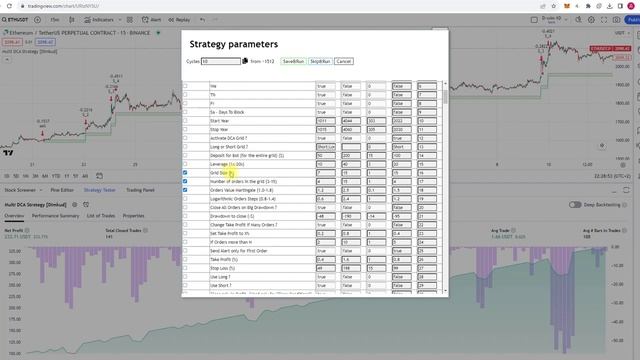Create an Alert from toolbar
The width and height of the screenshot is (640, 360).
tap(151, 20)
